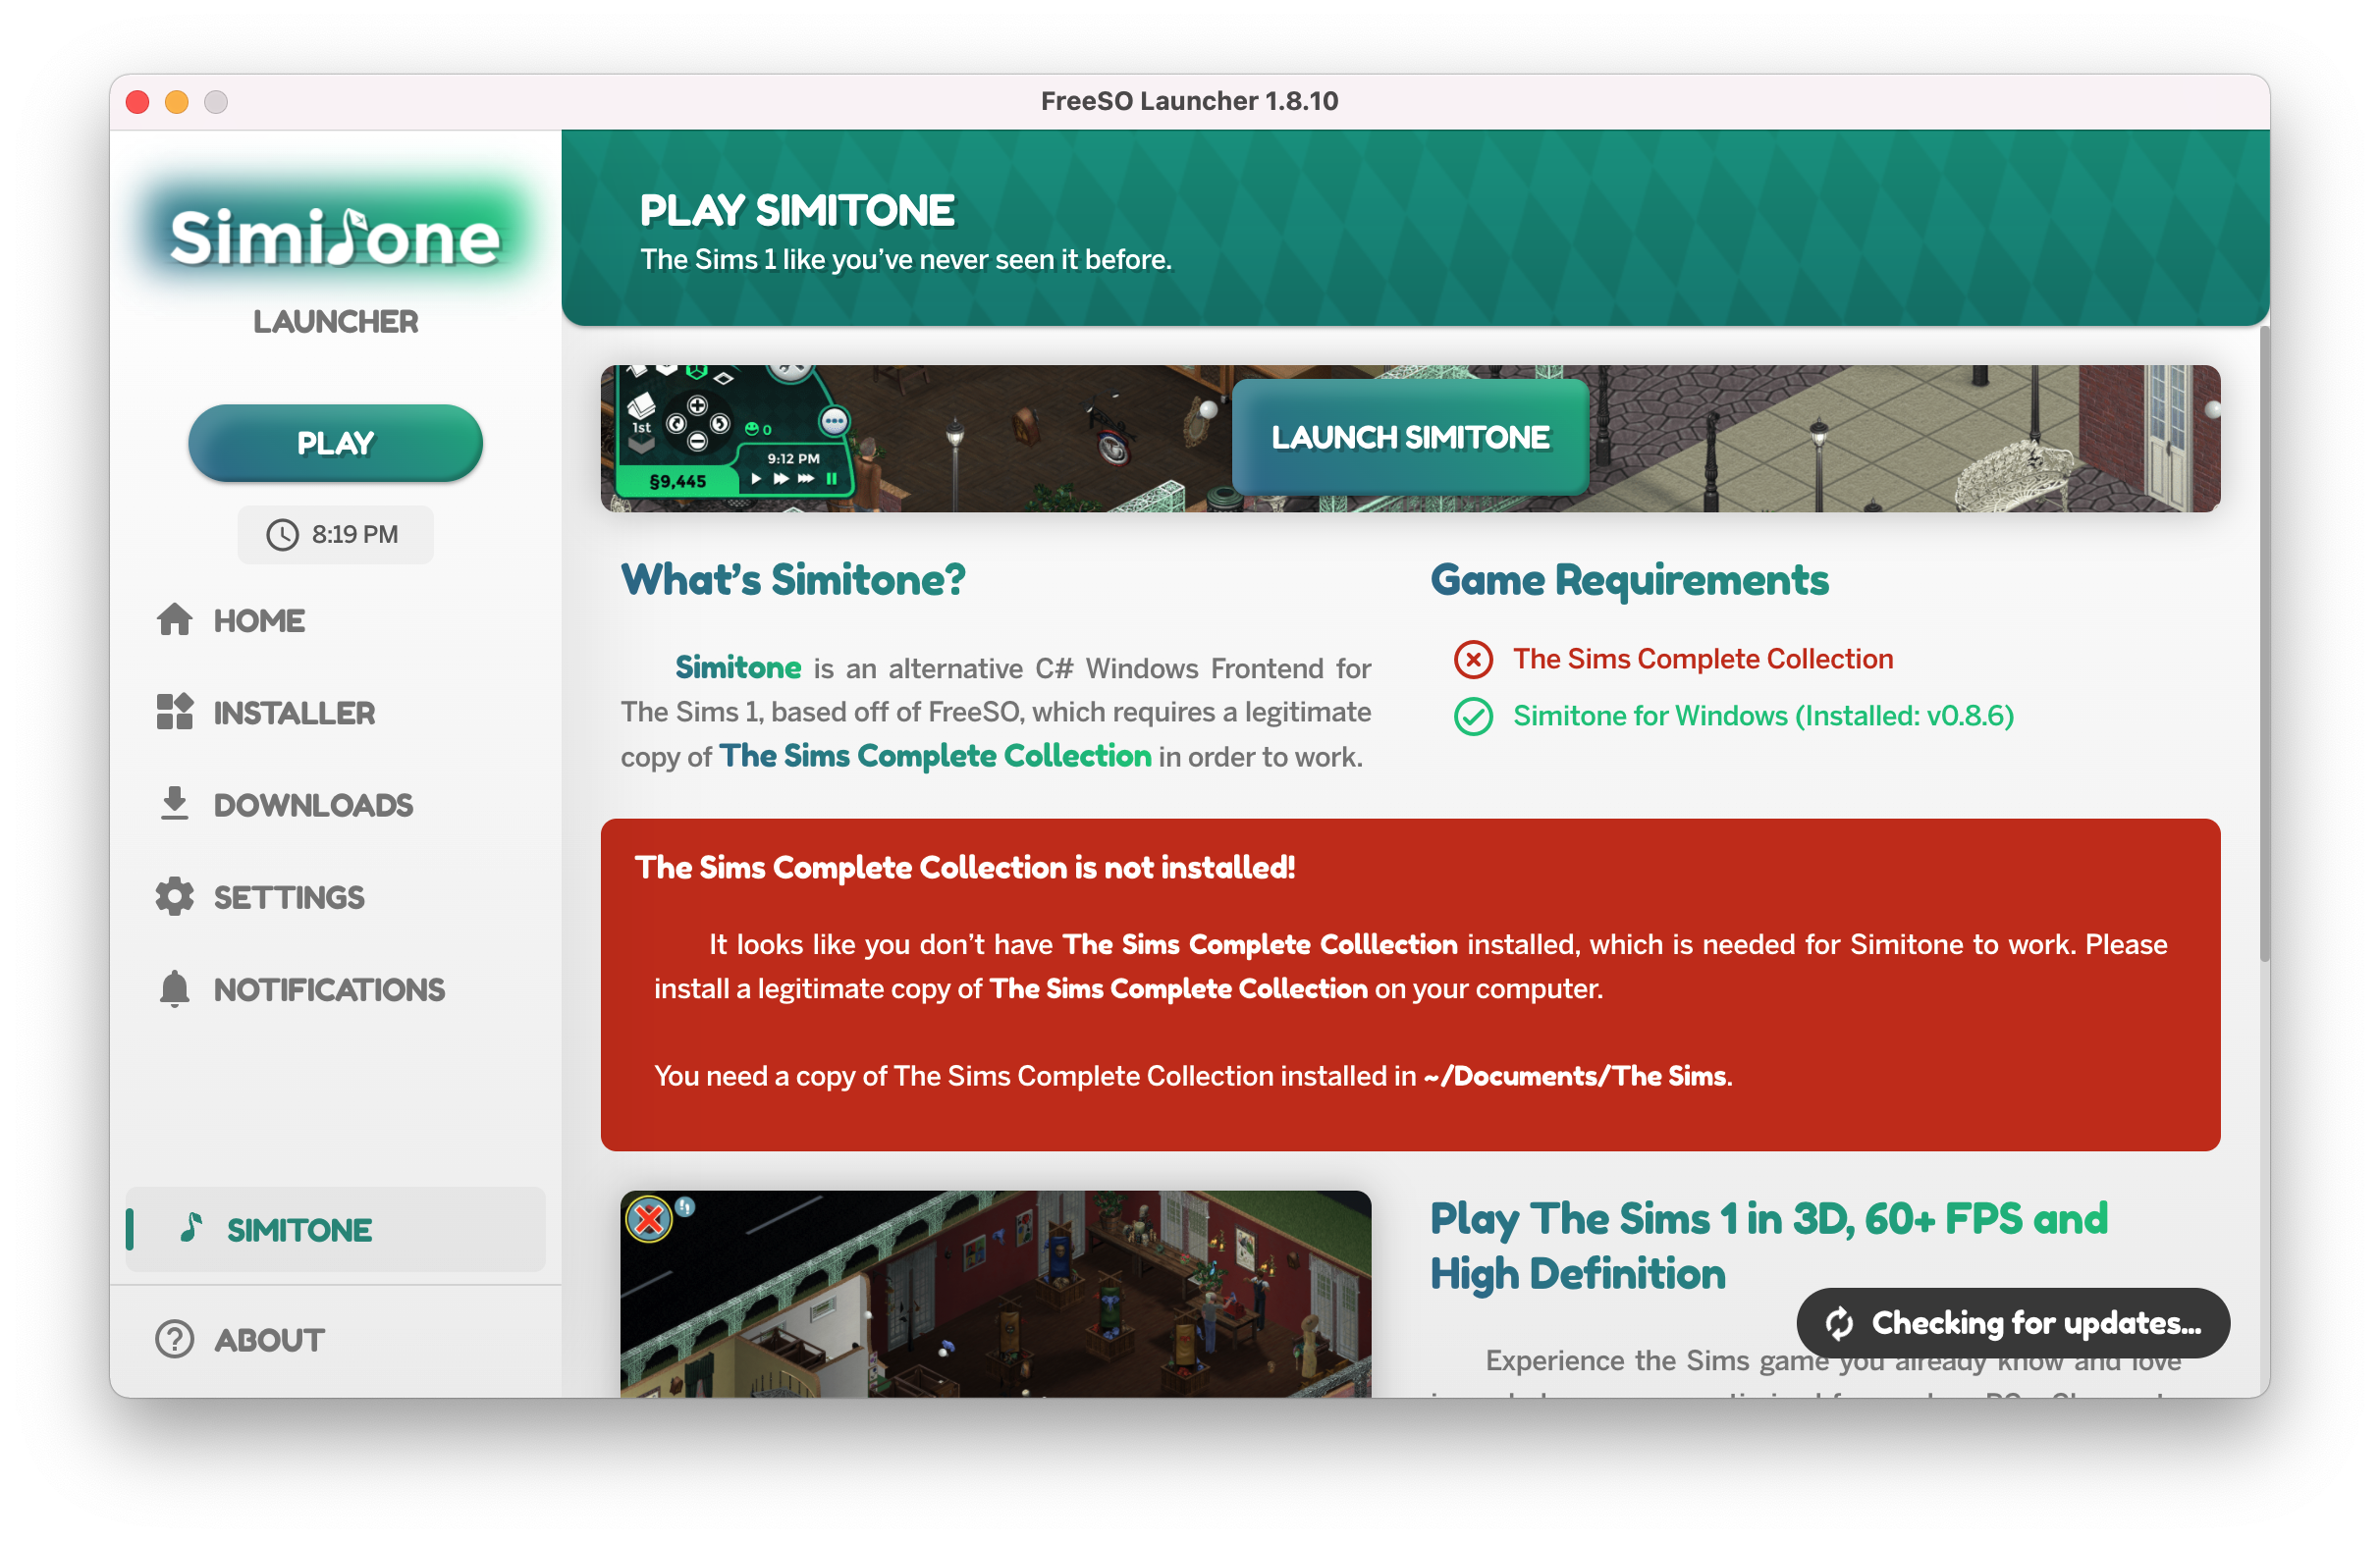
Task: Click the Checking for updates status pill
Action: (x=2011, y=1322)
